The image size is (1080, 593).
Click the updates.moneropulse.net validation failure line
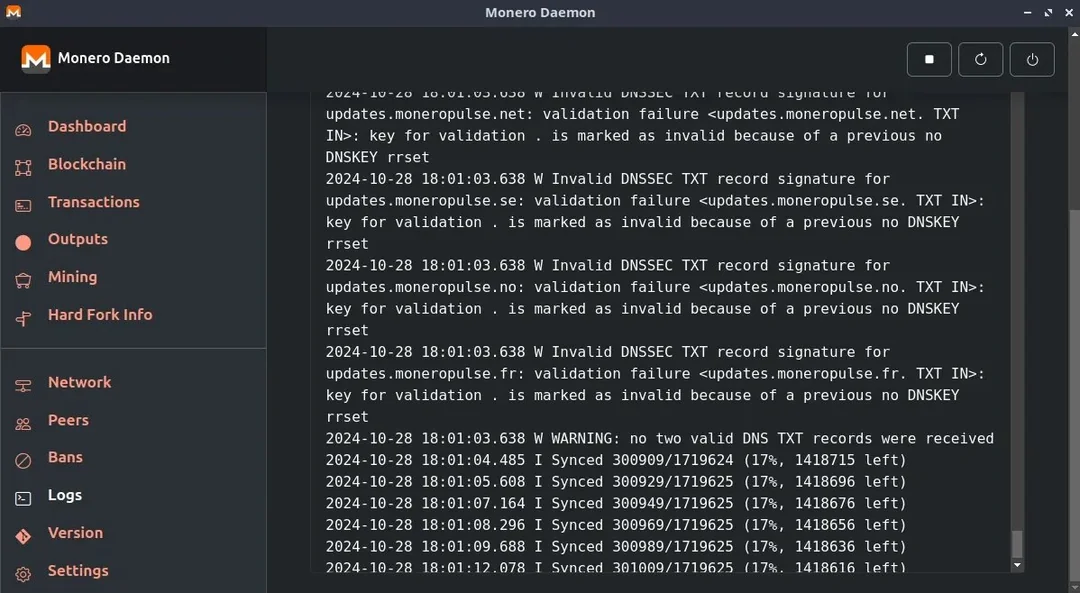click(x=643, y=114)
